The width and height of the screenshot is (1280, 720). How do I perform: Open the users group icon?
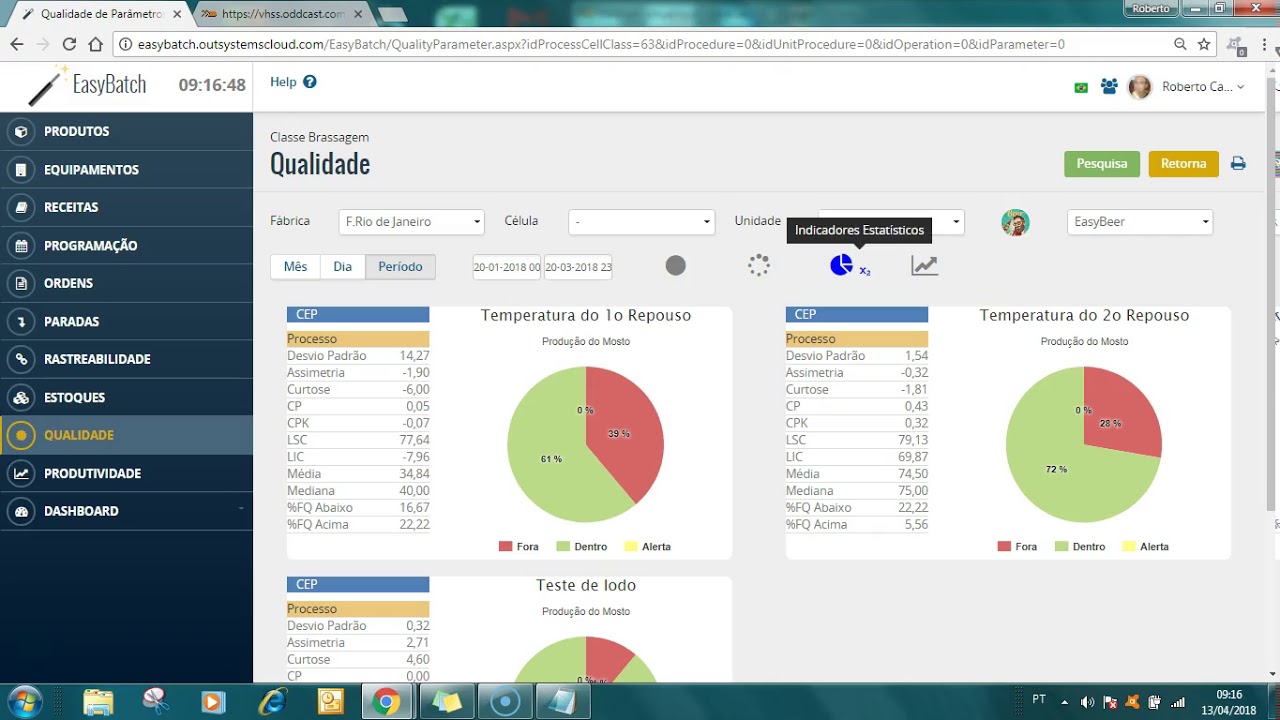click(1109, 87)
